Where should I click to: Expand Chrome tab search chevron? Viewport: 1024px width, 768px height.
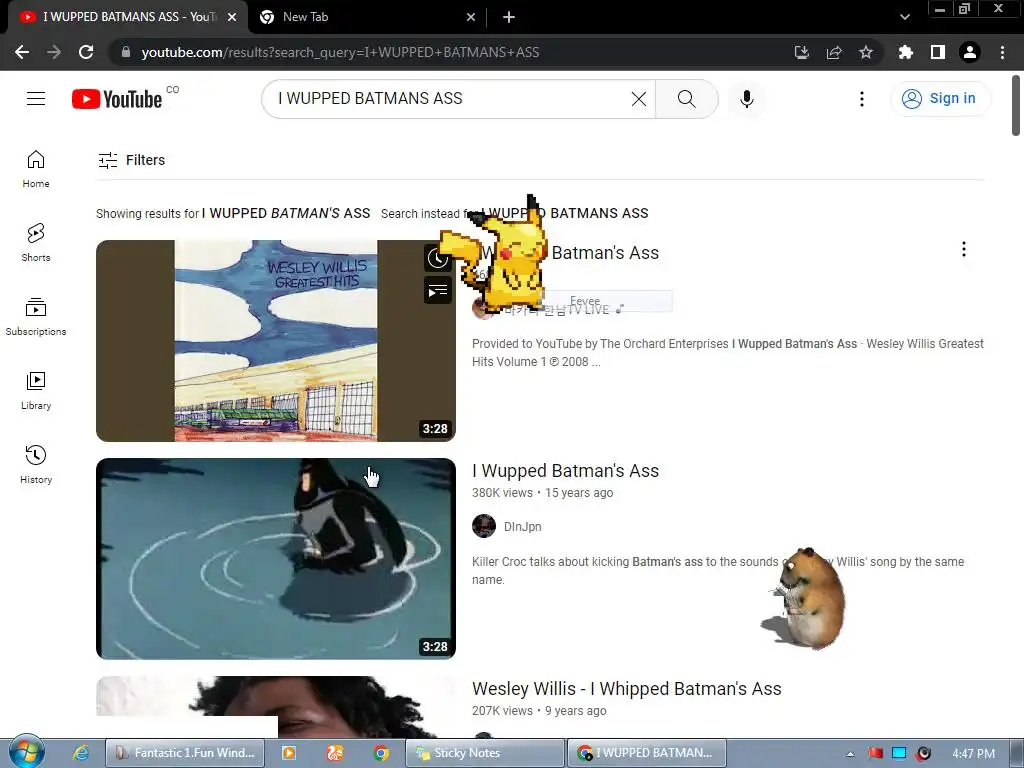click(904, 17)
